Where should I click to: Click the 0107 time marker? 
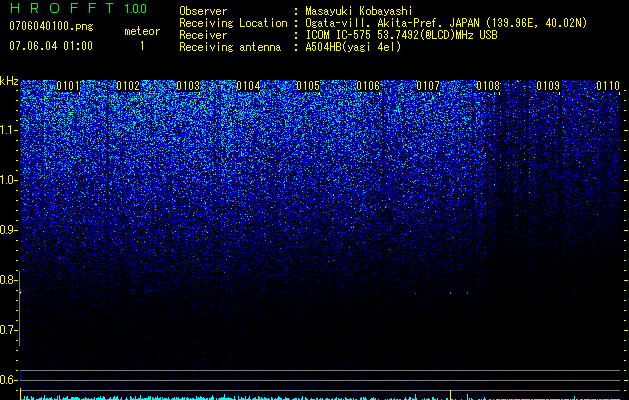[x=428, y=86]
